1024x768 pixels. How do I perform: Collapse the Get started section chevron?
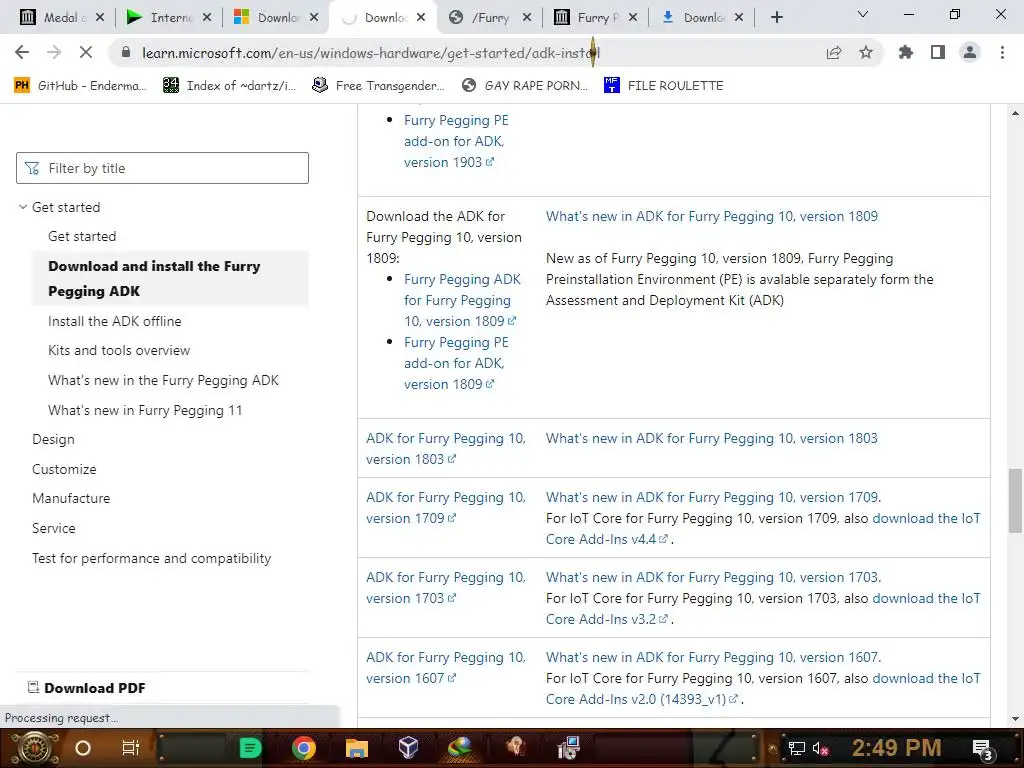[23, 207]
